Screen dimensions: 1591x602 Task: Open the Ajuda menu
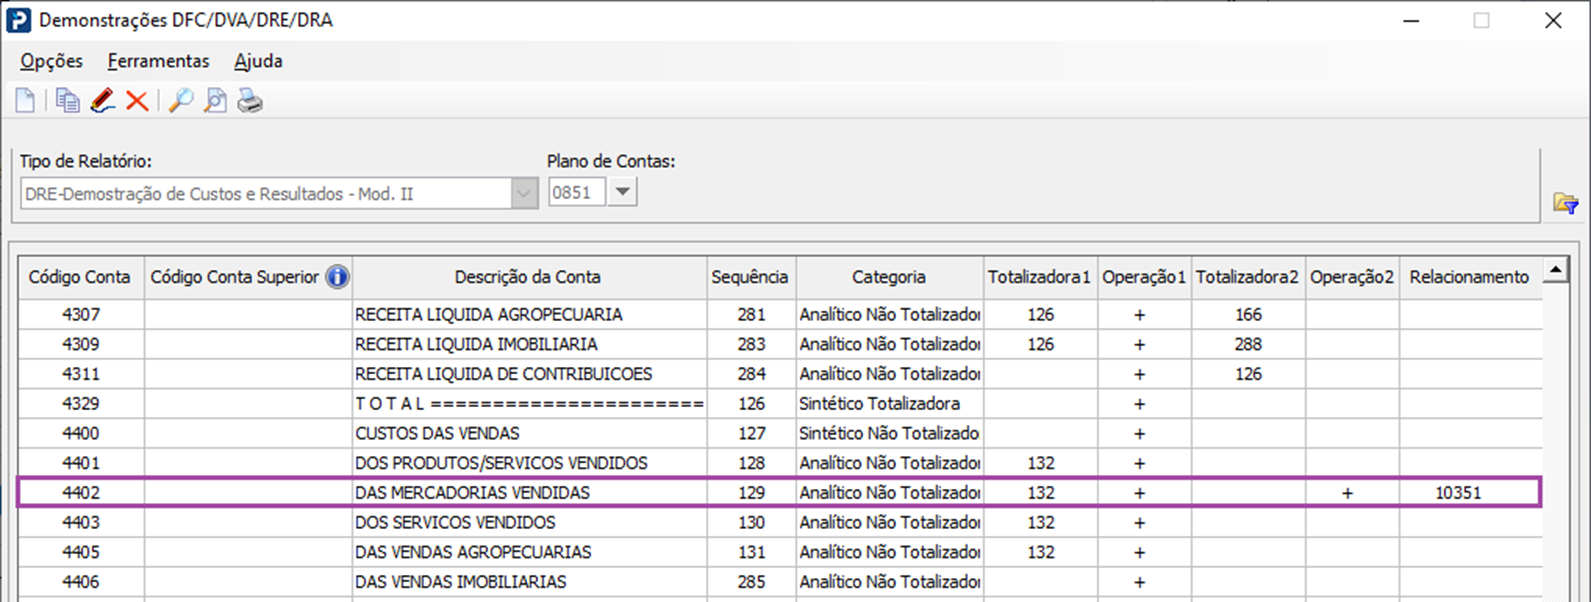pyautogui.click(x=258, y=61)
